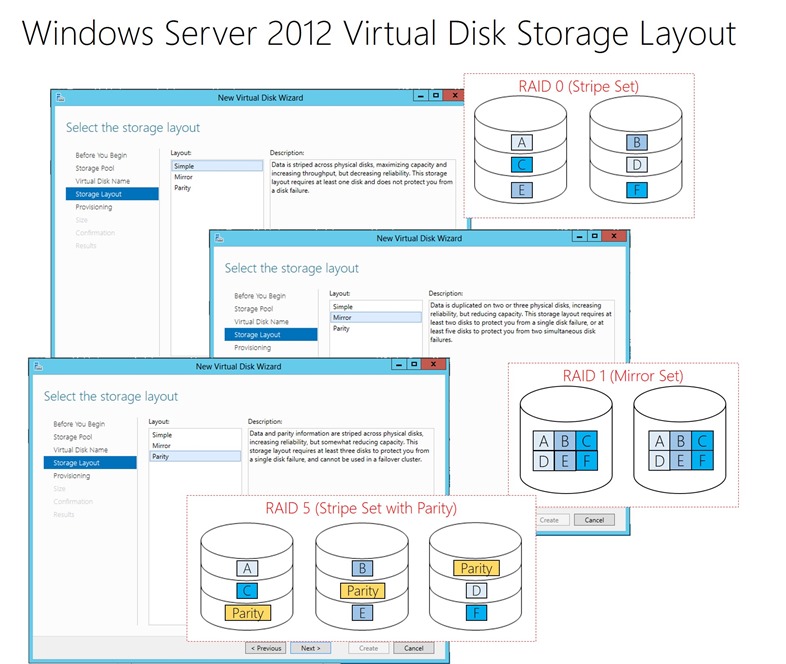The height and width of the screenshot is (664, 786).
Task: Open Virtual Disk Name step in middle wizard
Action: pyautogui.click(x=261, y=322)
